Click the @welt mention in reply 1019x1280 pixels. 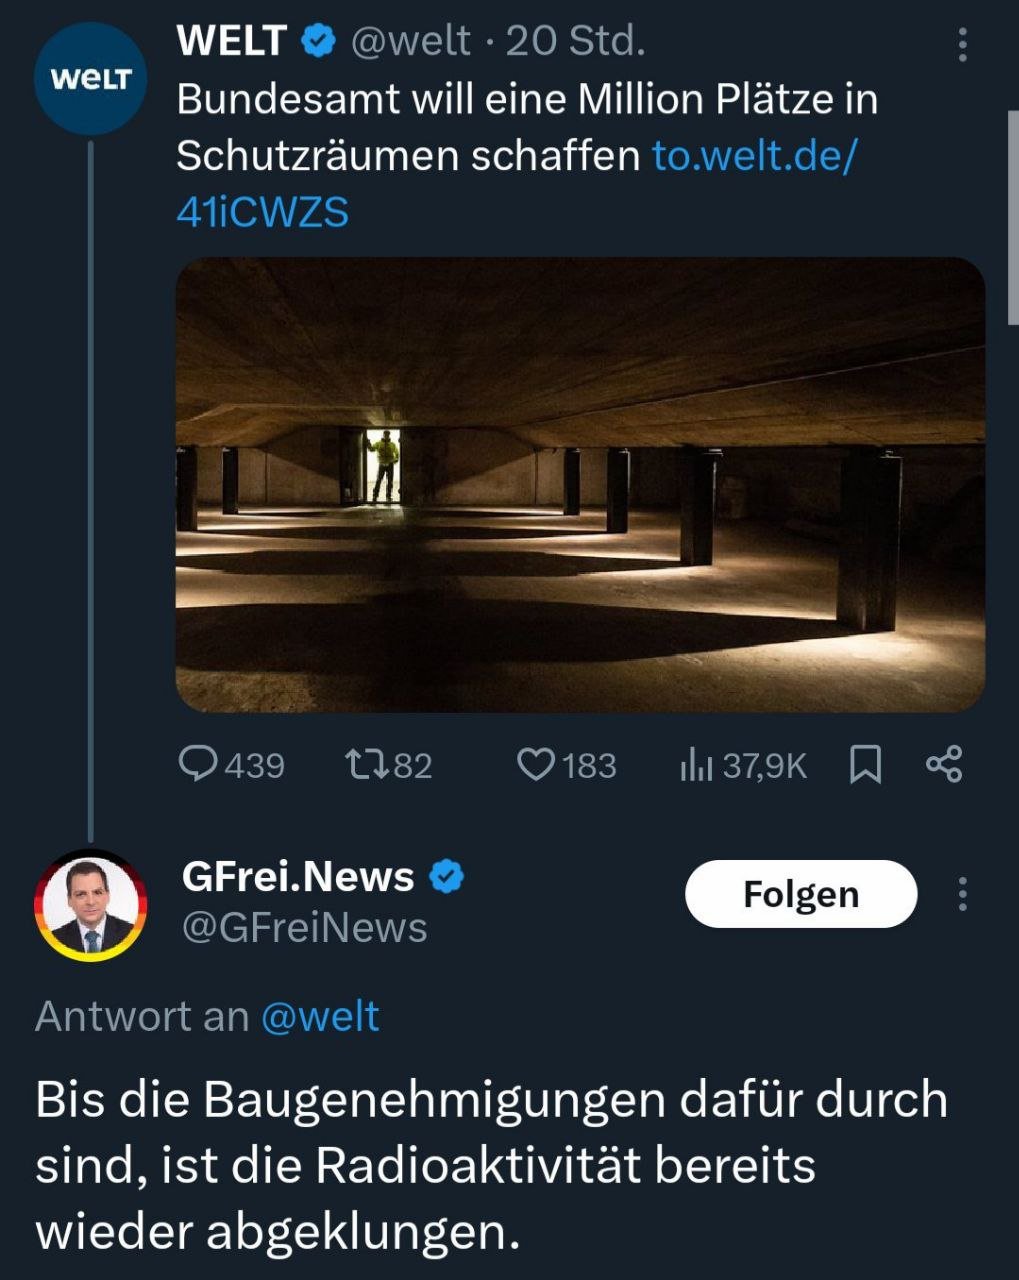click(320, 1017)
